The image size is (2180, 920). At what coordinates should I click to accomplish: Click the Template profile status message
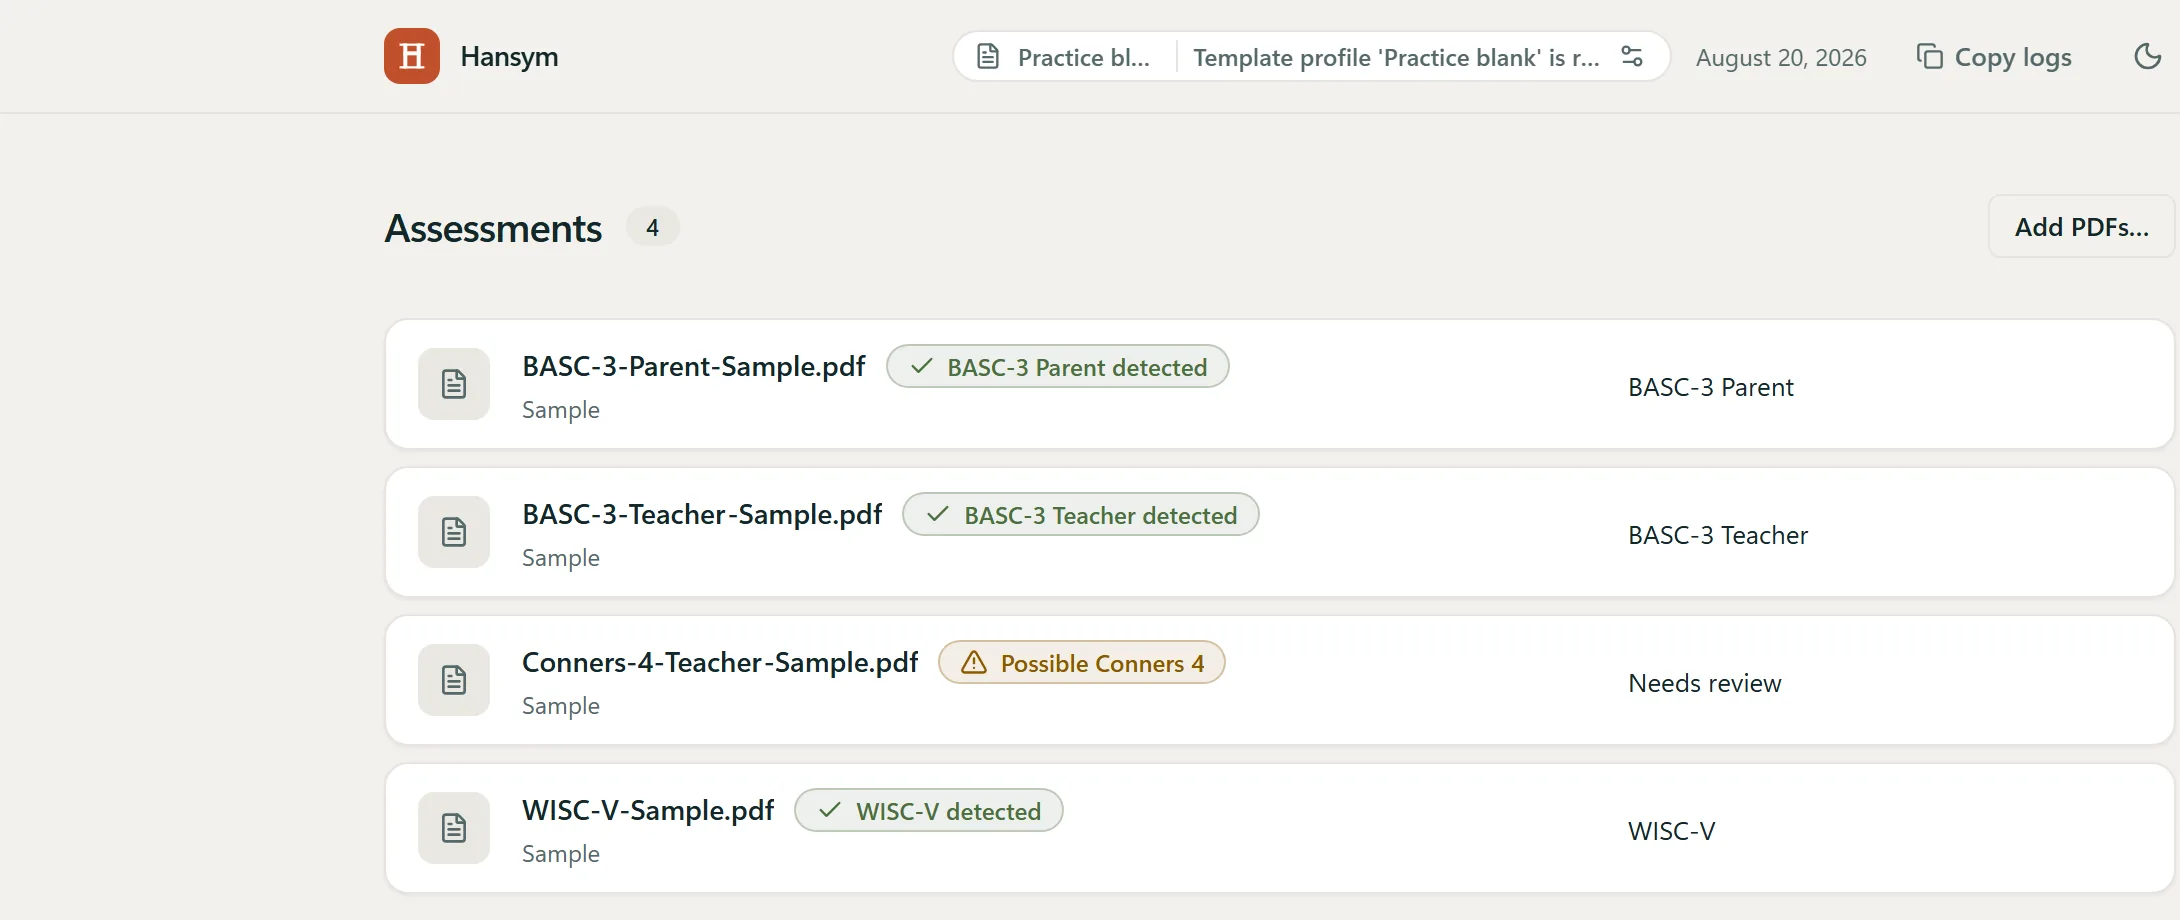tap(1396, 58)
